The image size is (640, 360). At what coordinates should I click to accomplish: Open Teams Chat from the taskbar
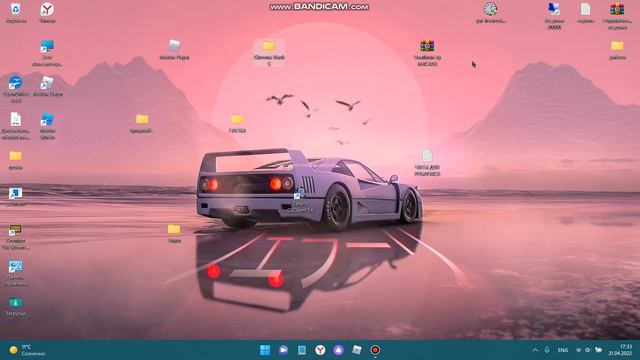(x=283, y=350)
